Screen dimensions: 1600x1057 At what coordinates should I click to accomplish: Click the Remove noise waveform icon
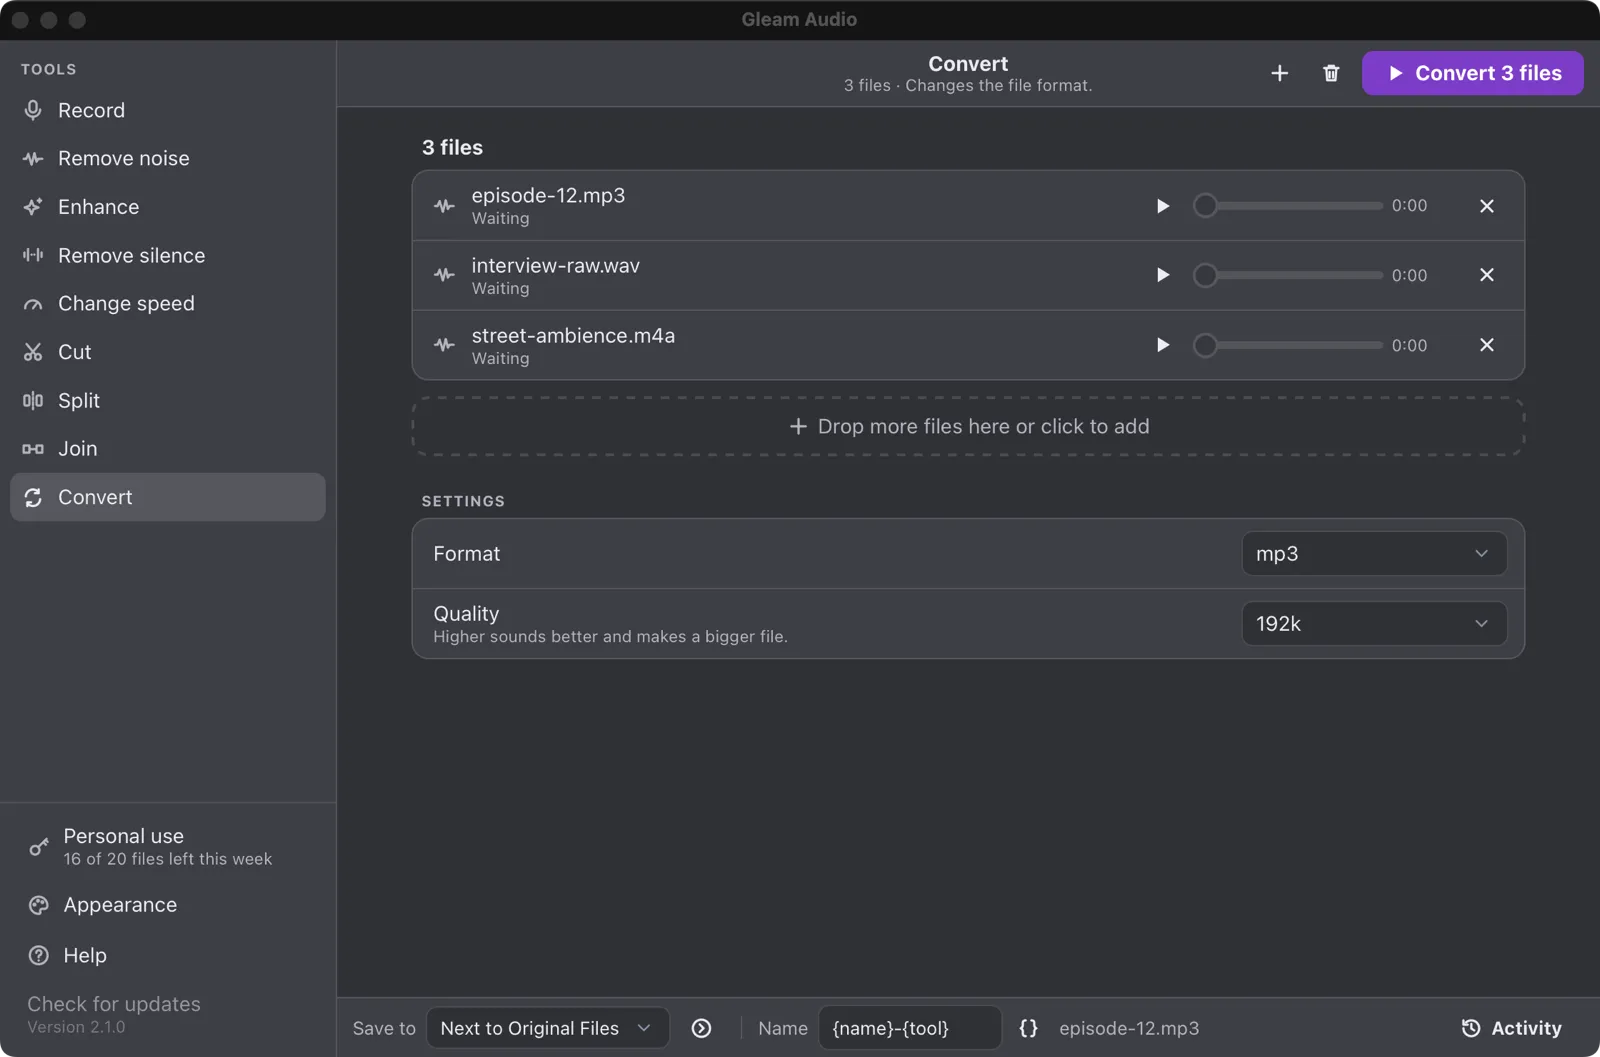tap(33, 158)
